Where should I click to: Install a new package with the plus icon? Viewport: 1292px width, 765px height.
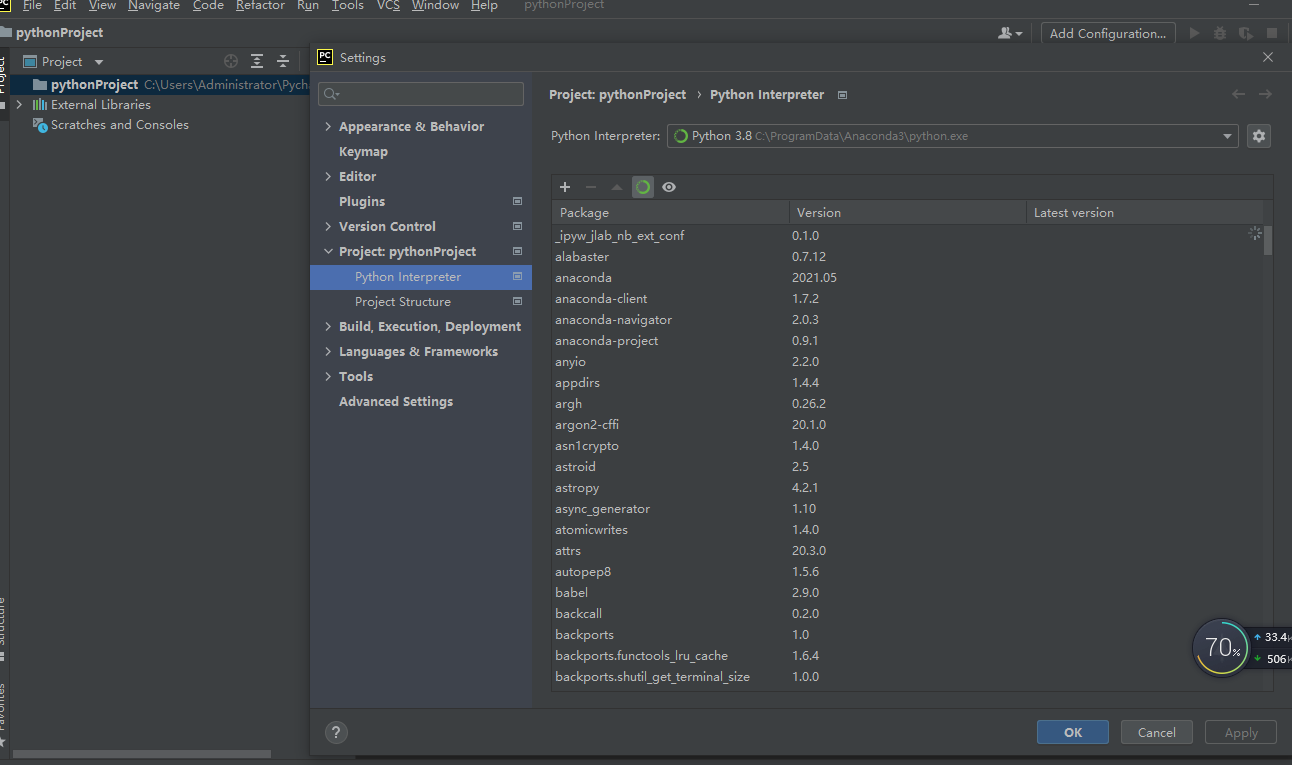pos(565,187)
